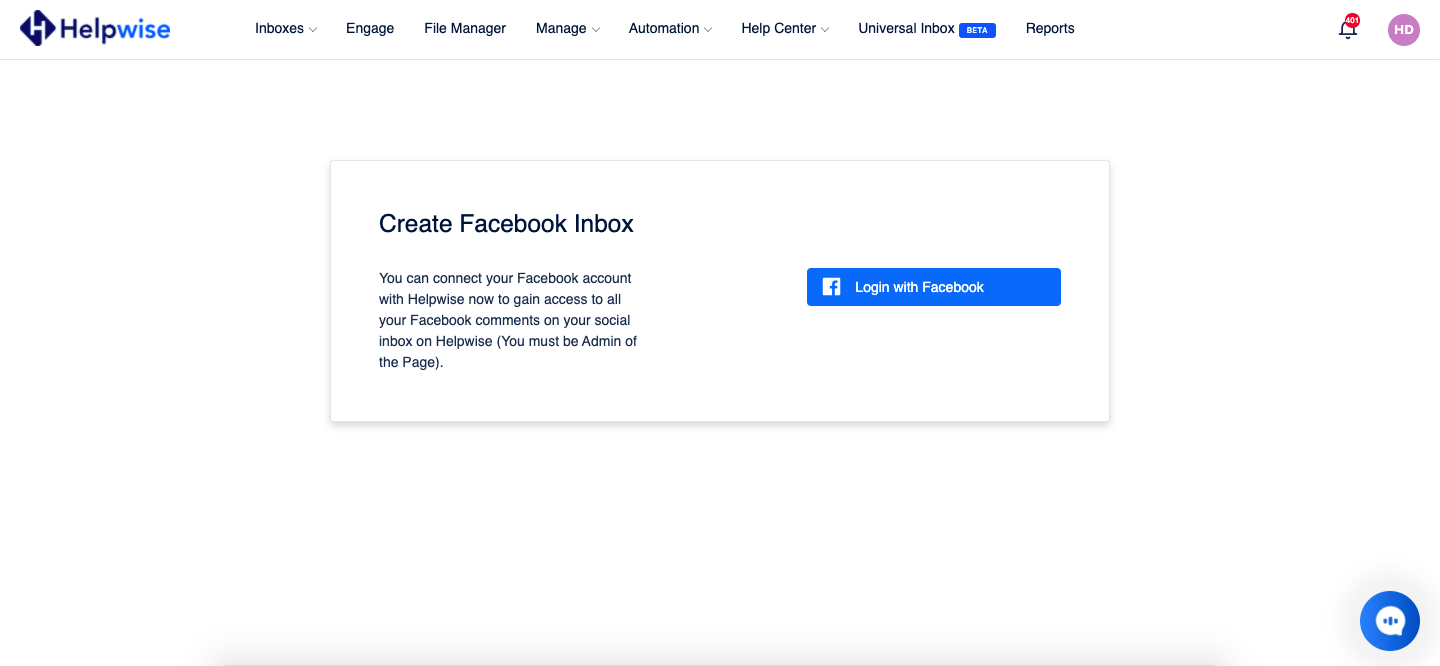Click Login with Facebook button

tap(934, 287)
